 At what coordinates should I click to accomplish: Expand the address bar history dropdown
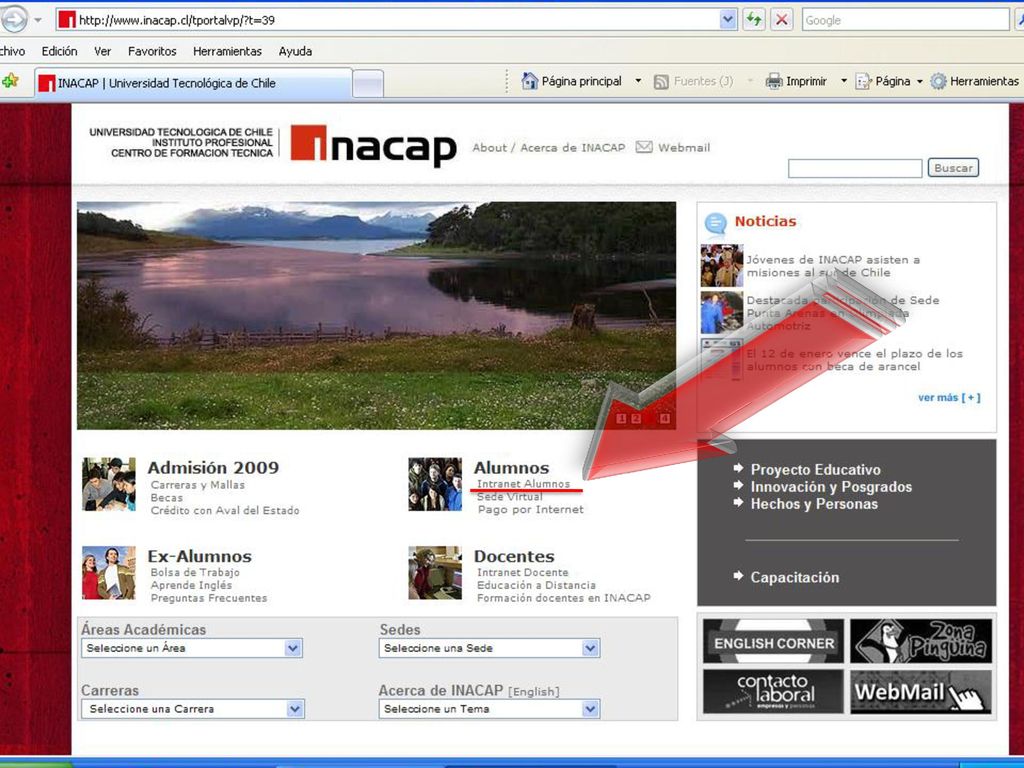point(728,20)
